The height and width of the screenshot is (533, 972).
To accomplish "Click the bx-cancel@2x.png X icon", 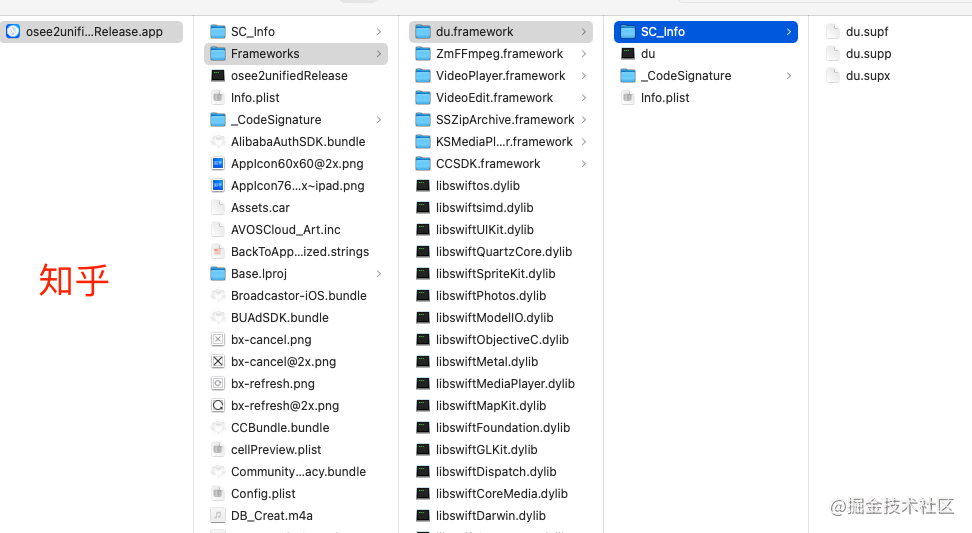I will click(x=218, y=361).
